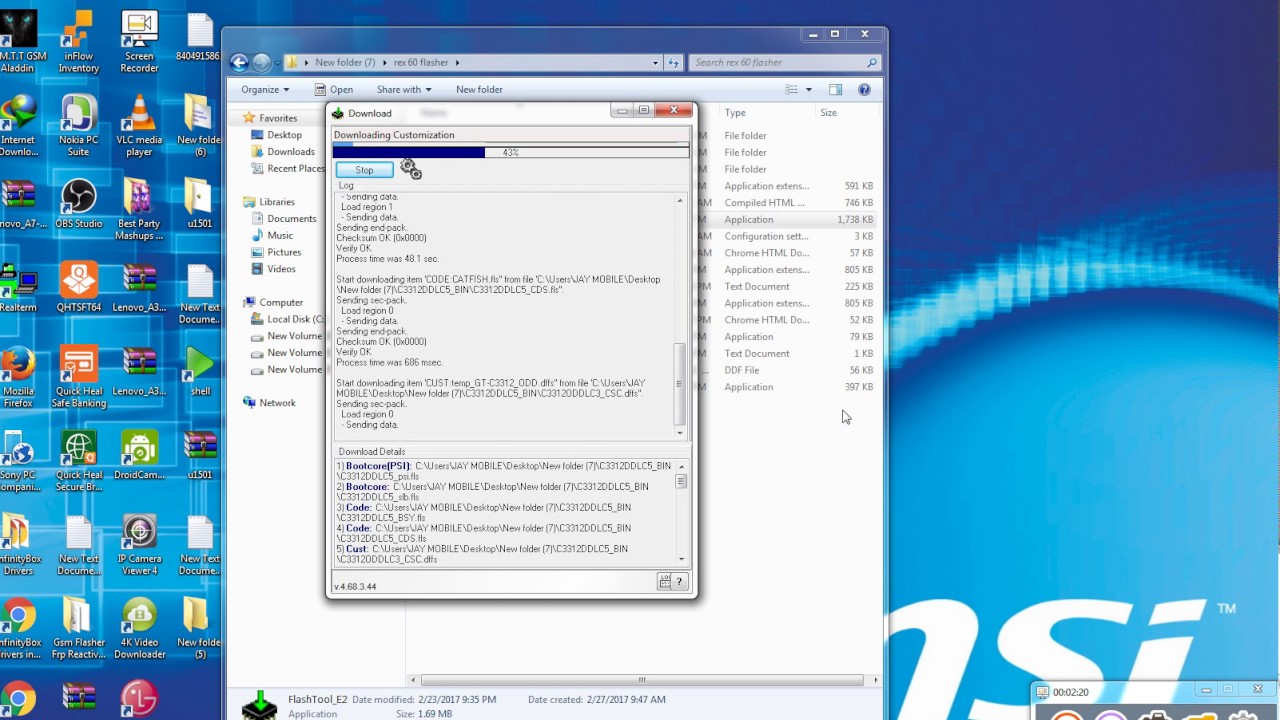Open OBS Studio desktop shortcut
The width and height of the screenshot is (1280, 720).
[x=78, y=203]
